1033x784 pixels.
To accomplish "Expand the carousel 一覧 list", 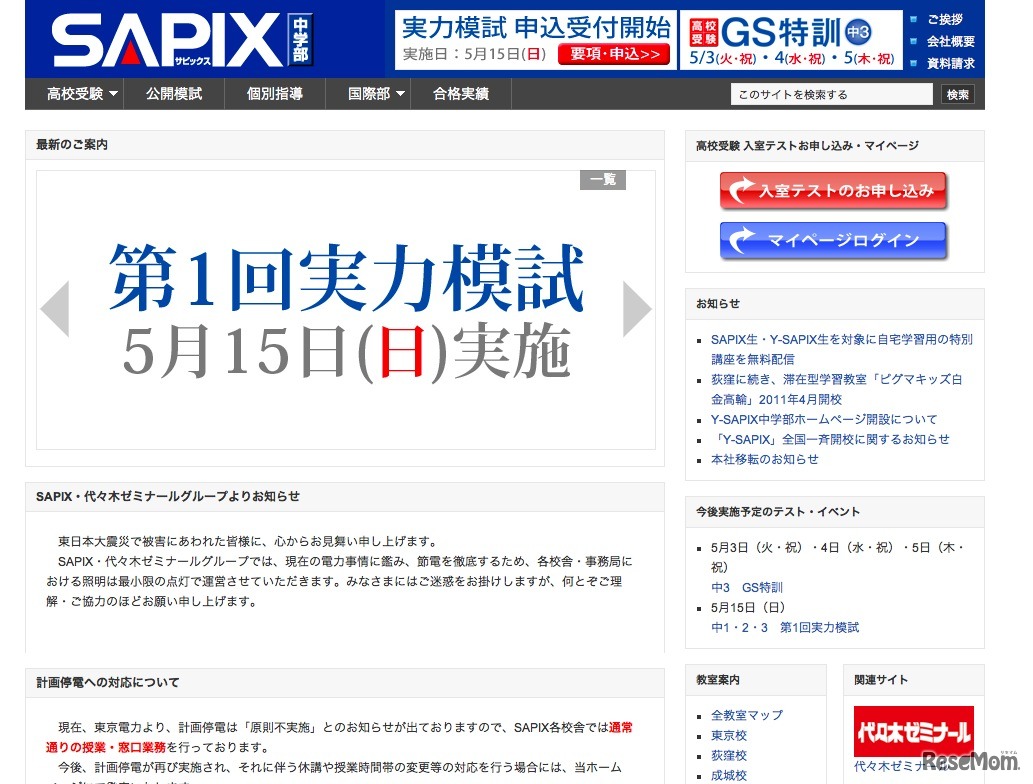I will (x=602, y=180).
